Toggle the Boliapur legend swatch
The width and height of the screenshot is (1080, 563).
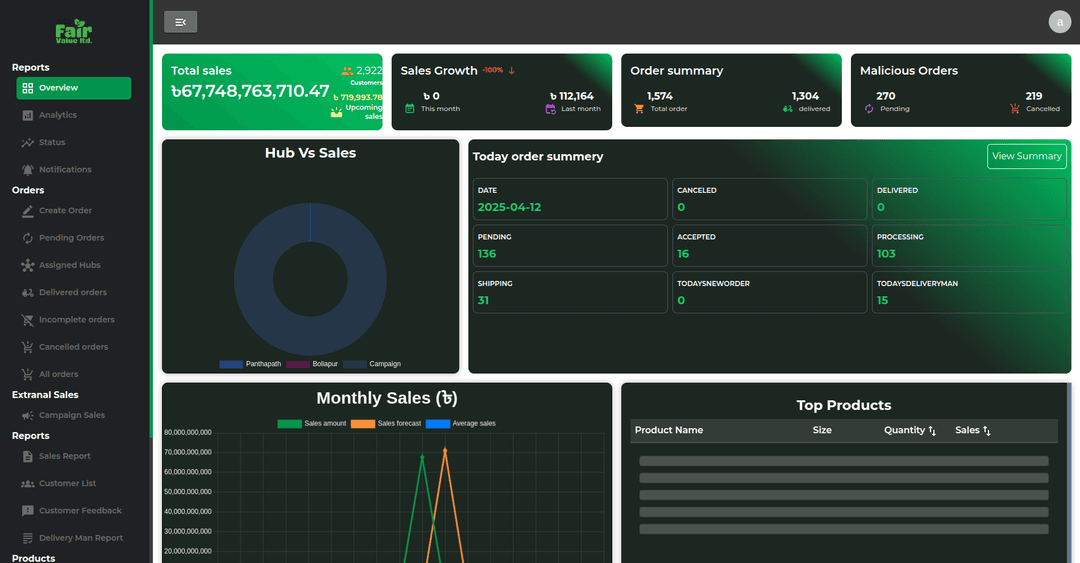(x=298, y=364)
